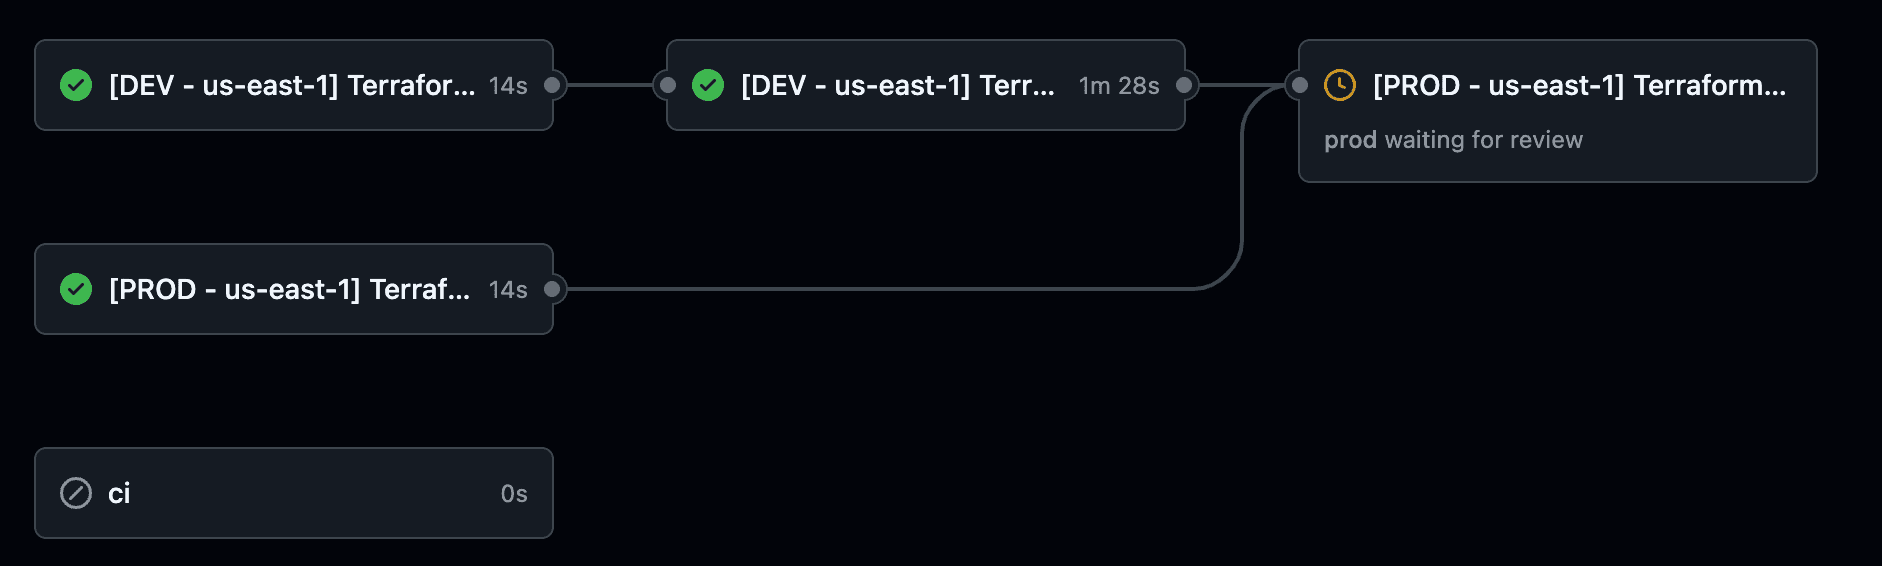The image size is (1882, 566).
Task: Click the orange clock pending icon
Action: coord(1340,86)
